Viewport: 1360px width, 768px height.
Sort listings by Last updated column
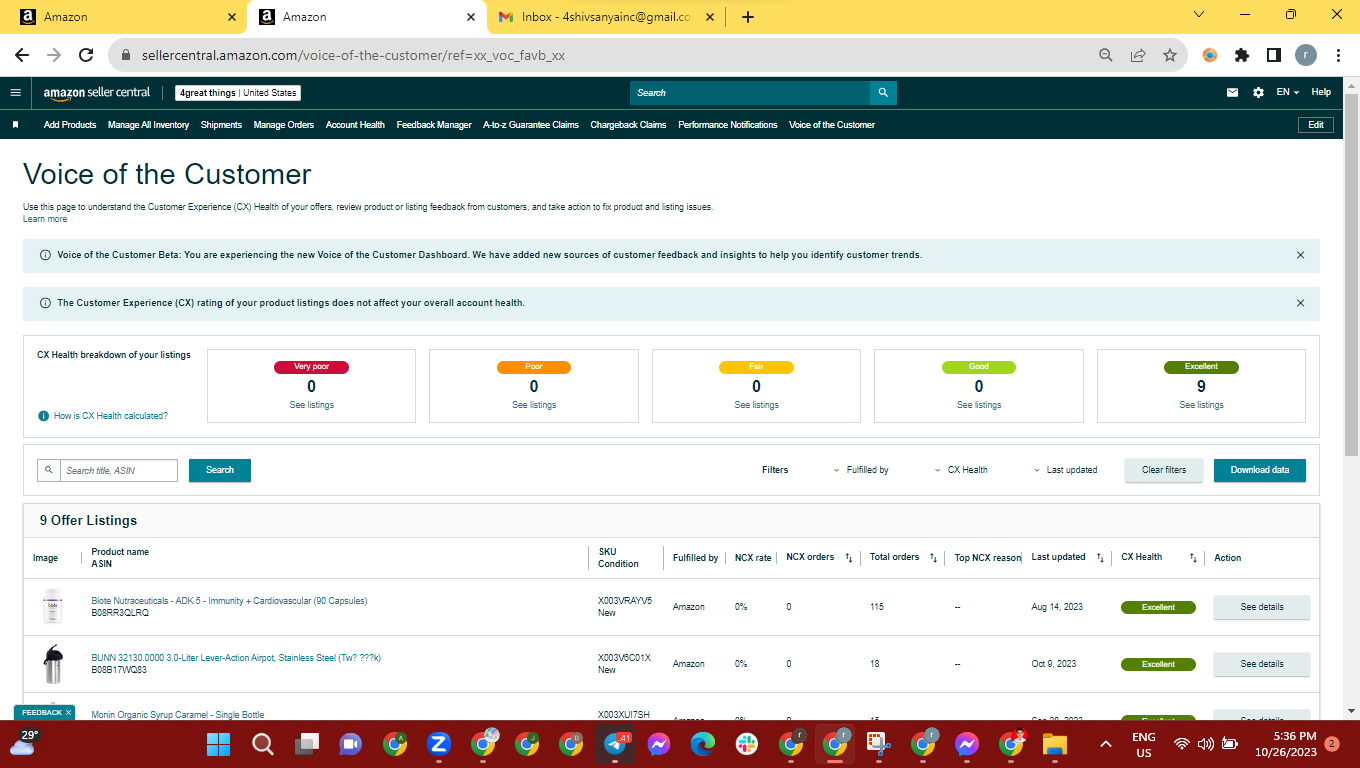click(1100, 558)
